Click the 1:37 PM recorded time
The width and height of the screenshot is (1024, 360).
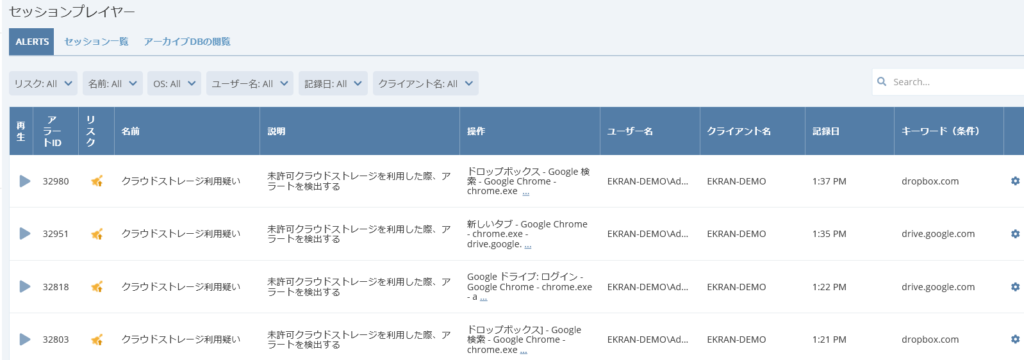coord(829,181)
